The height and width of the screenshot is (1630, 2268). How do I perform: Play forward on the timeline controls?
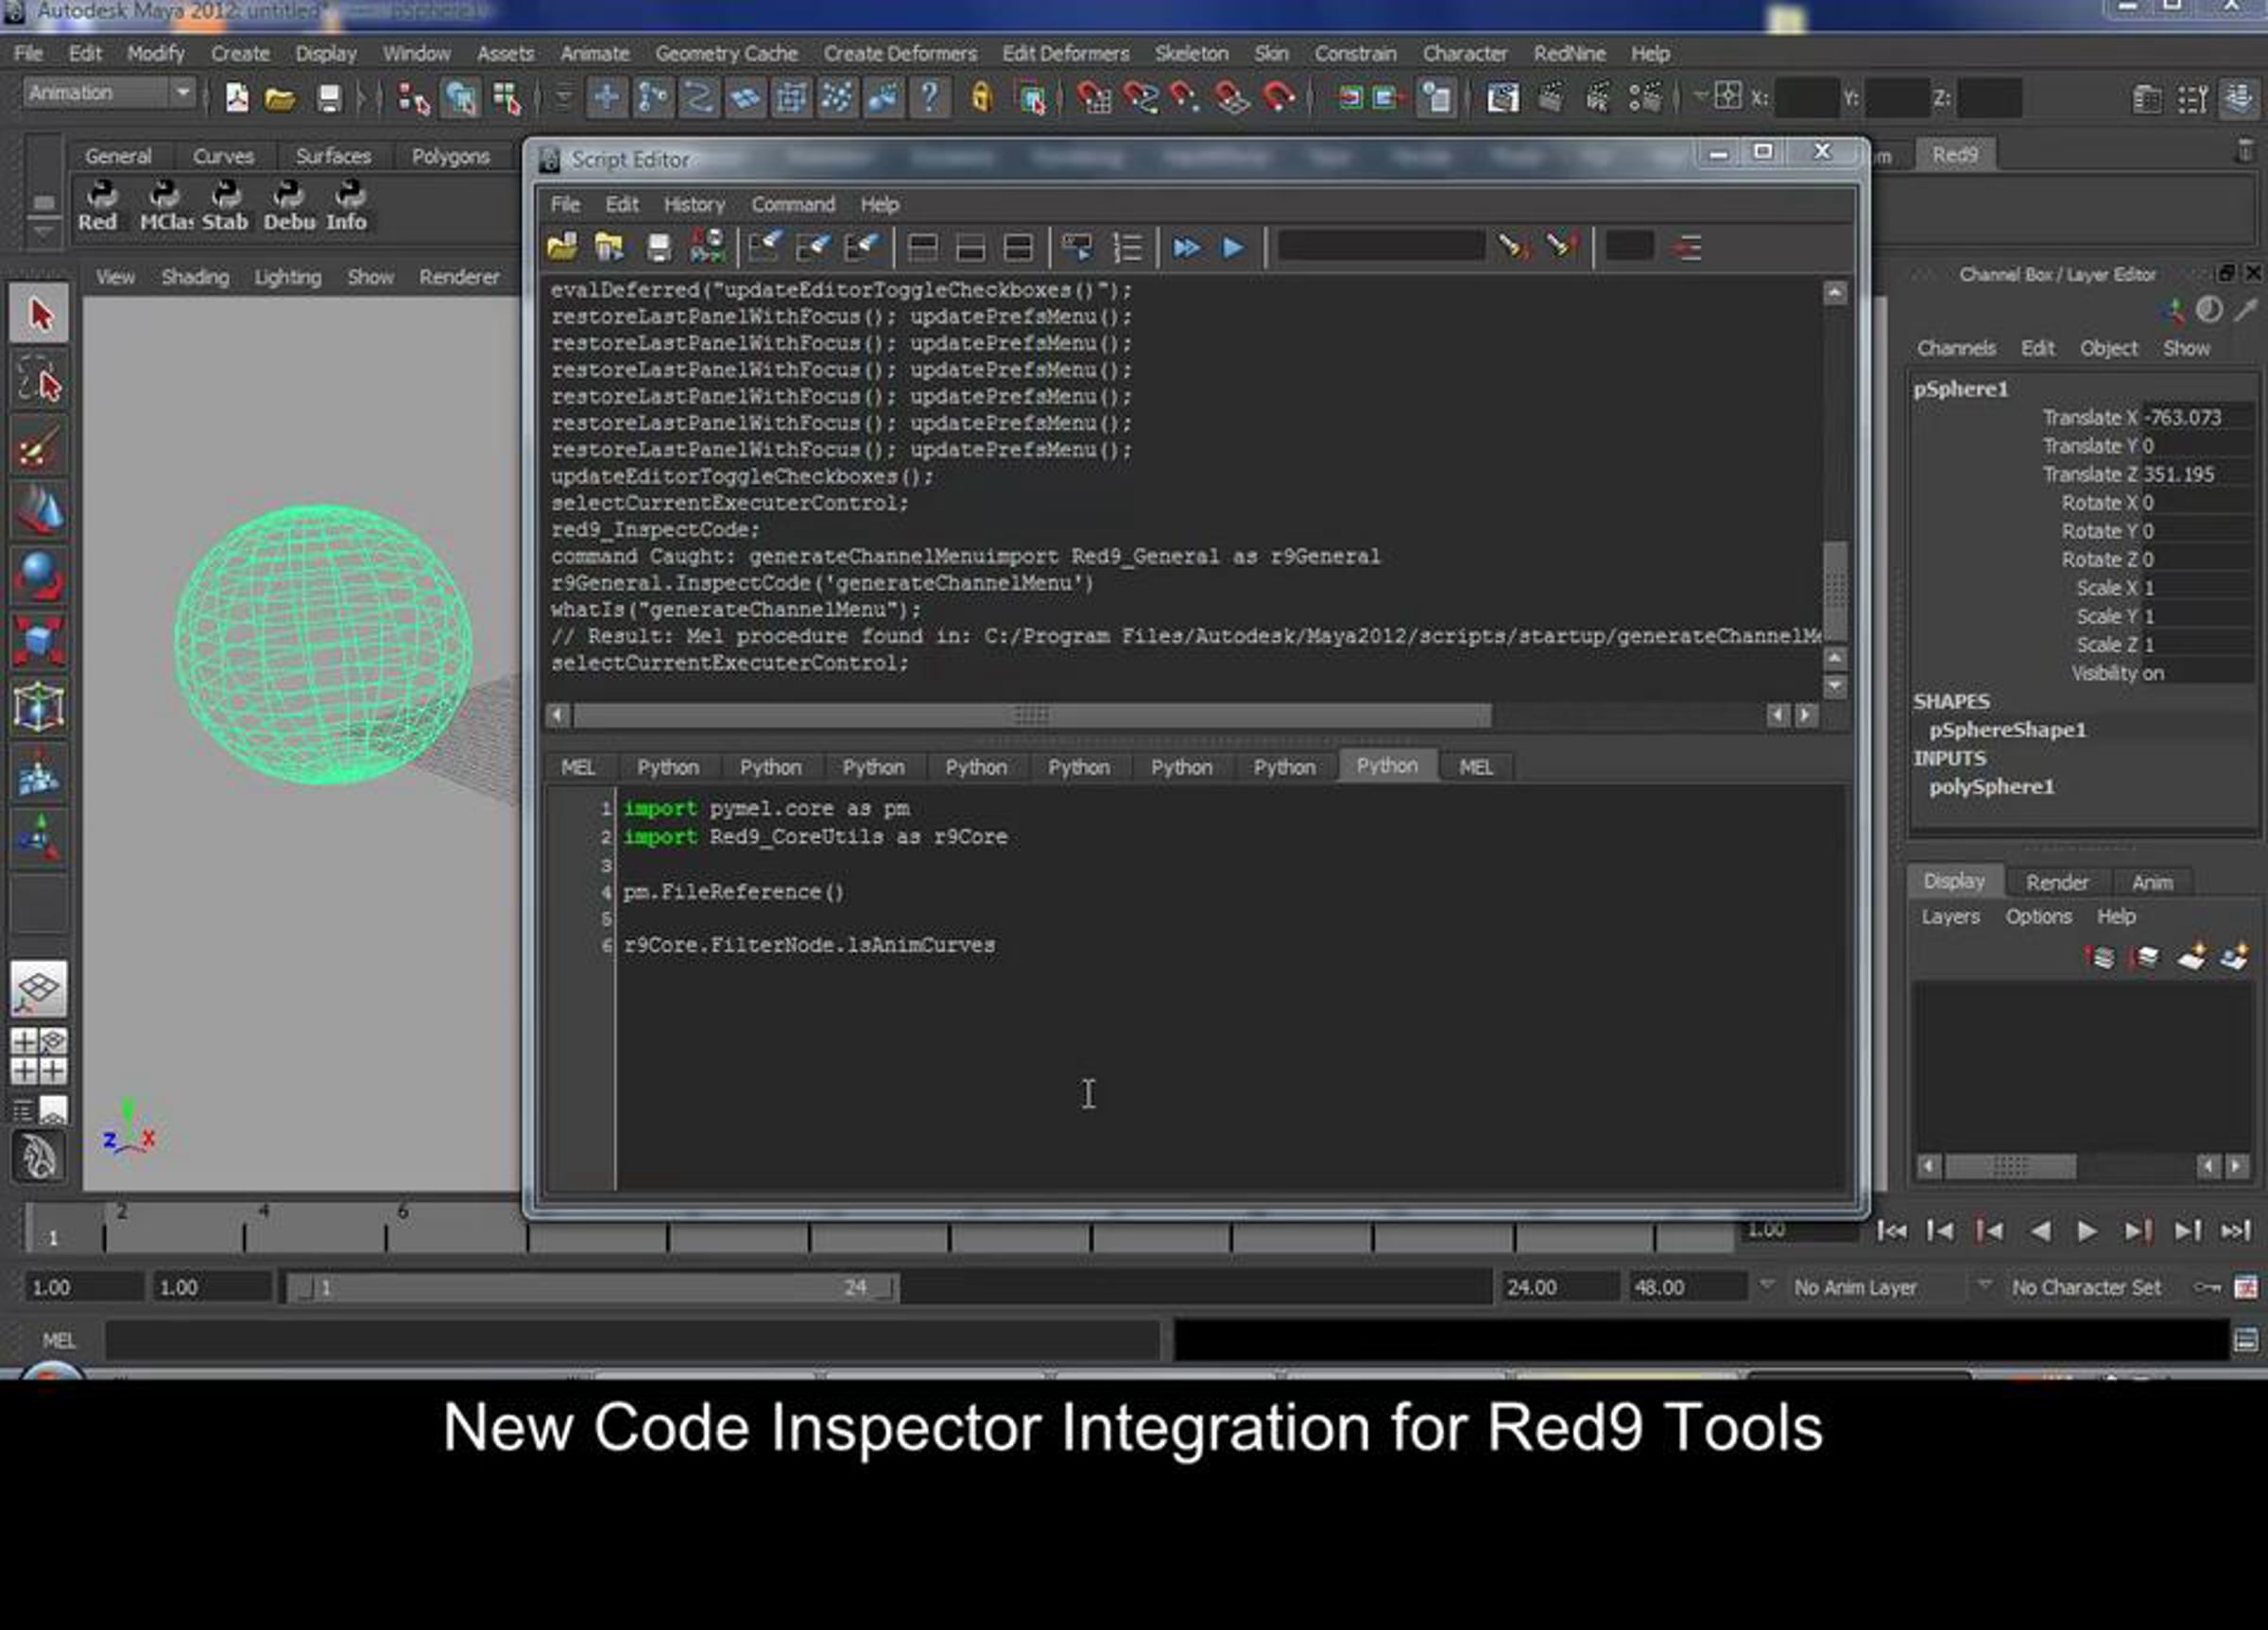click(x=2086, y=1230)
